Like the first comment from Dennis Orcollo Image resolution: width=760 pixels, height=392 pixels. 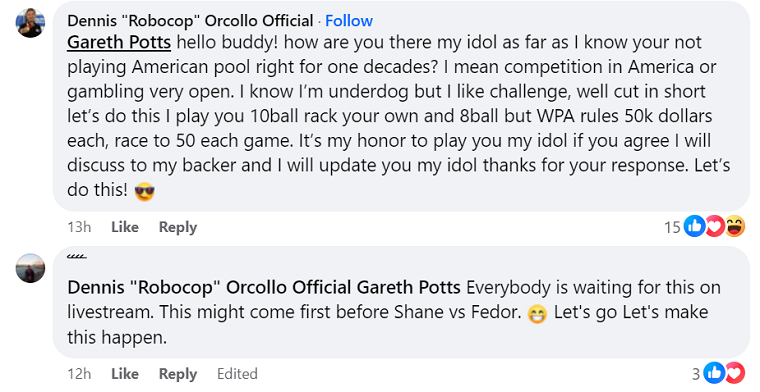pyautogui.click(x=125, y=227)
